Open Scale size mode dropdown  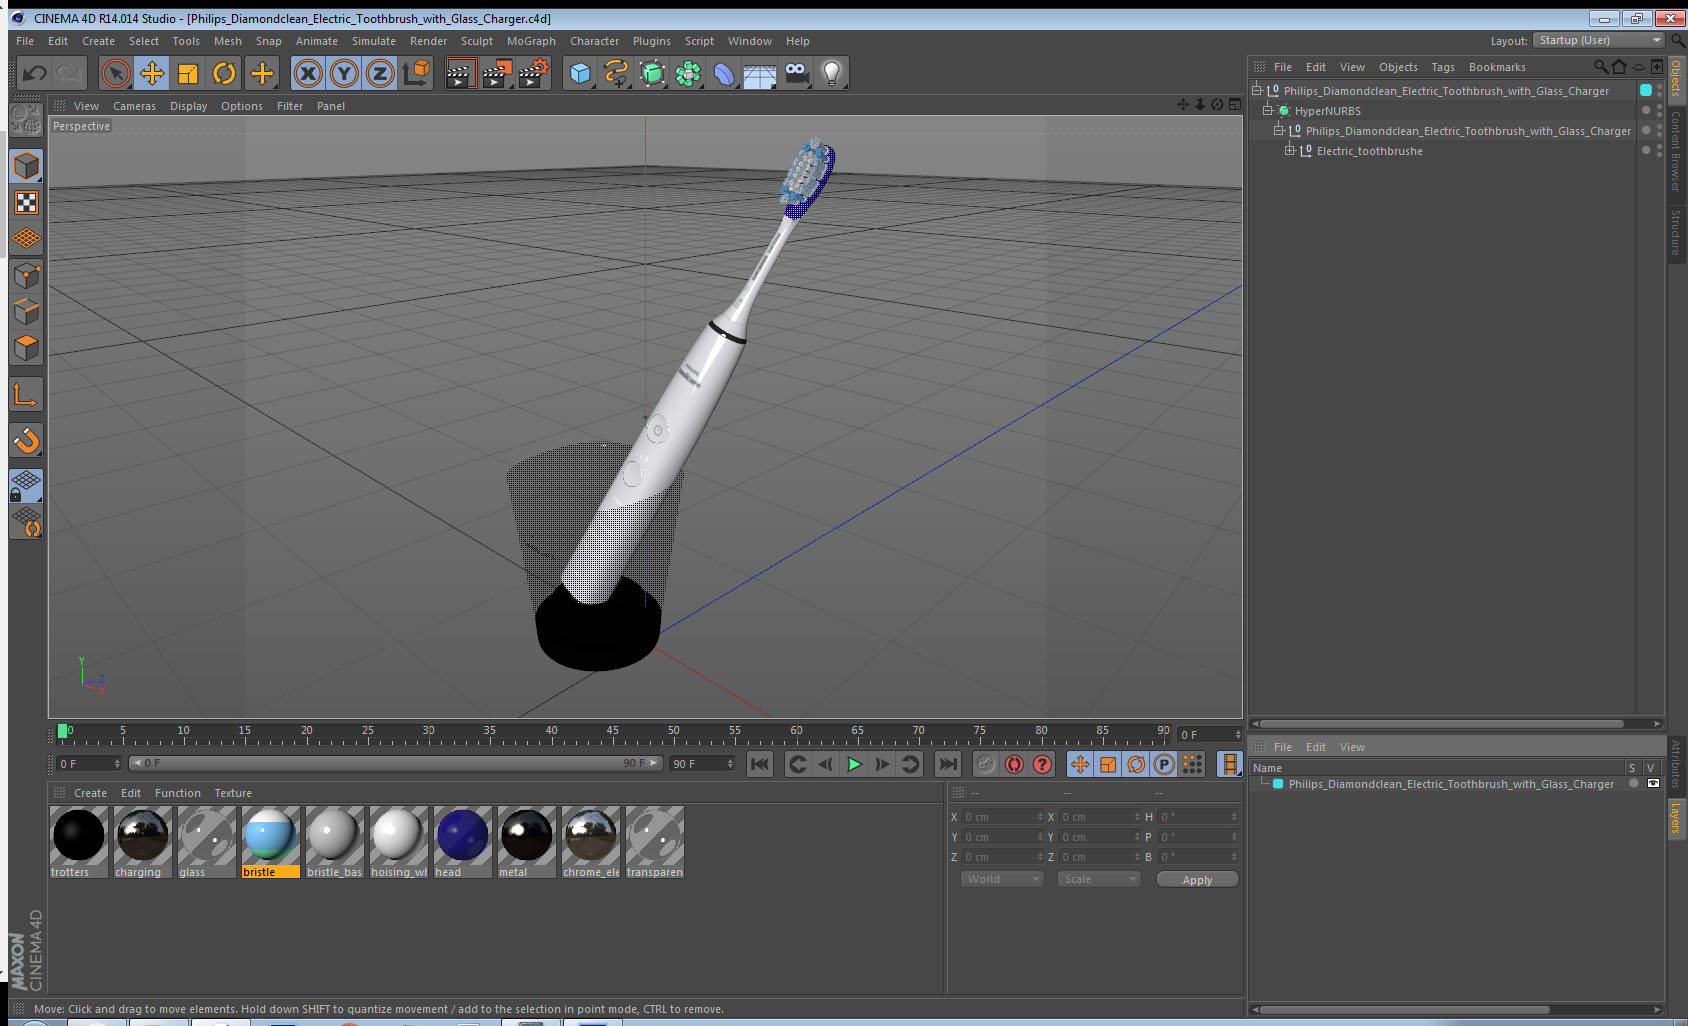1099,879
